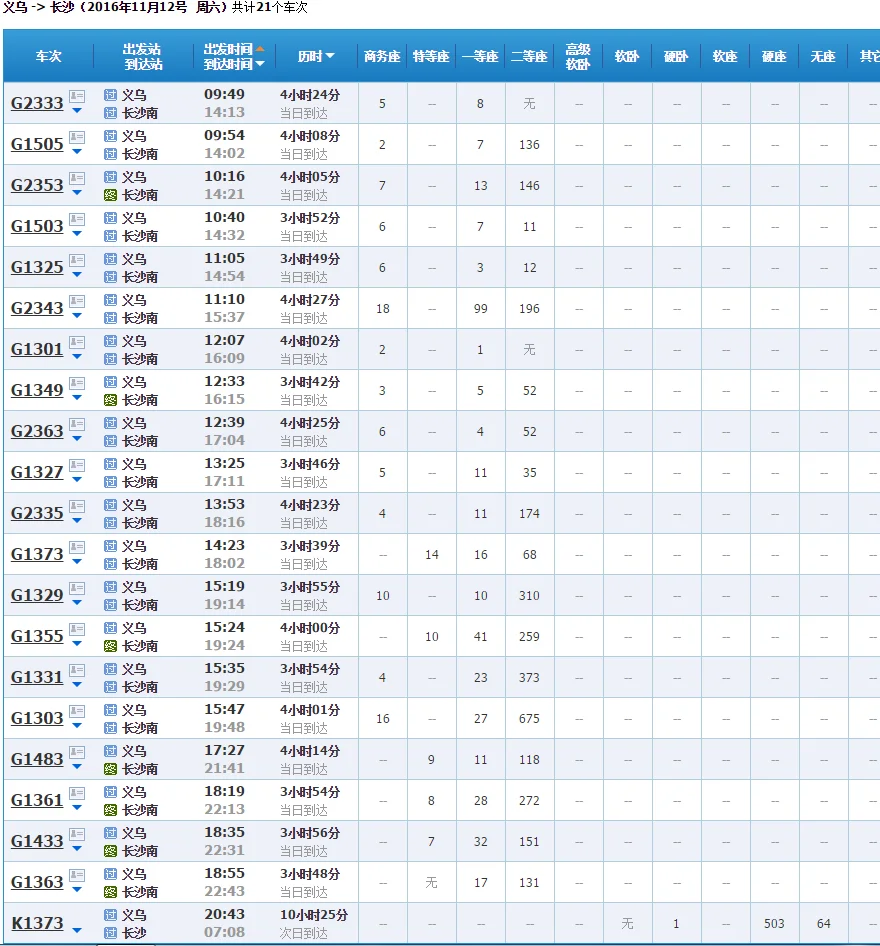Show stops using the arrow under G1329
Image resolution: width=880 pixels, height=946 pixels.
coord(77,603)
